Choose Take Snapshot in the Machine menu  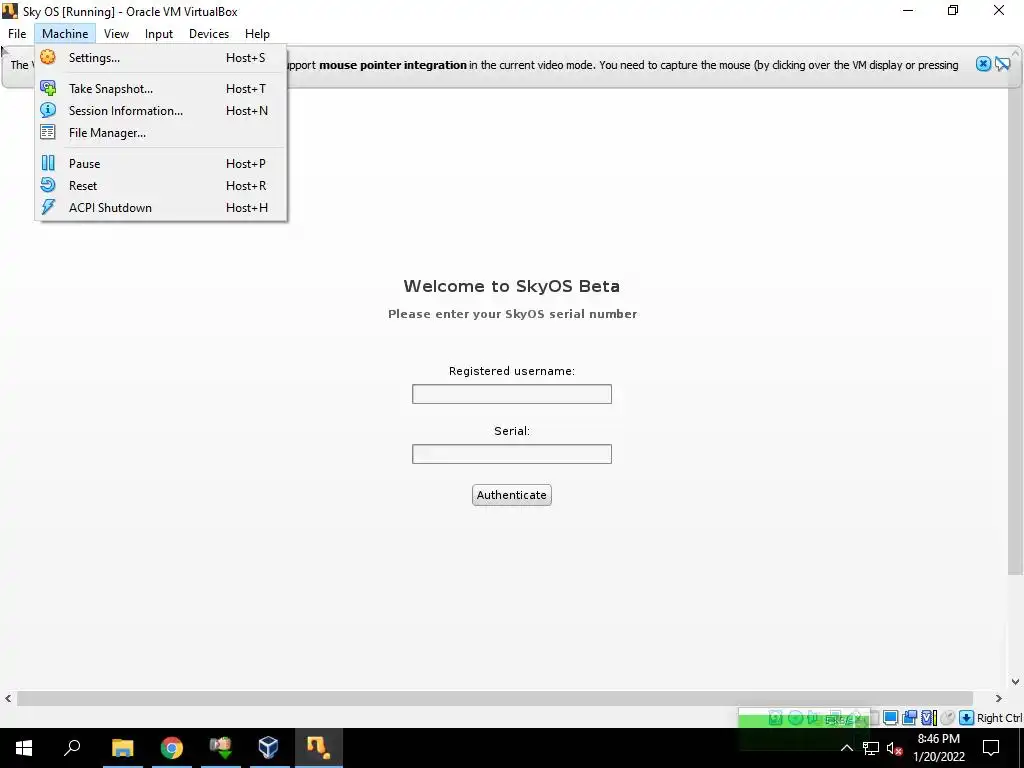pos(161,88)
